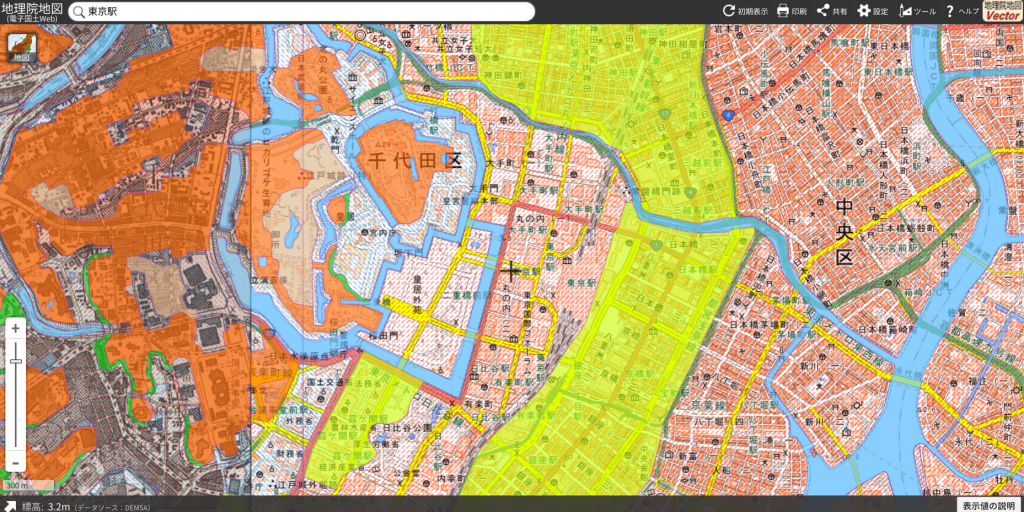Viewport: 1024px width, 512px height.
Task: Click the zoom level slider handle
Action: pyautogui.click(x=15, y=361)
